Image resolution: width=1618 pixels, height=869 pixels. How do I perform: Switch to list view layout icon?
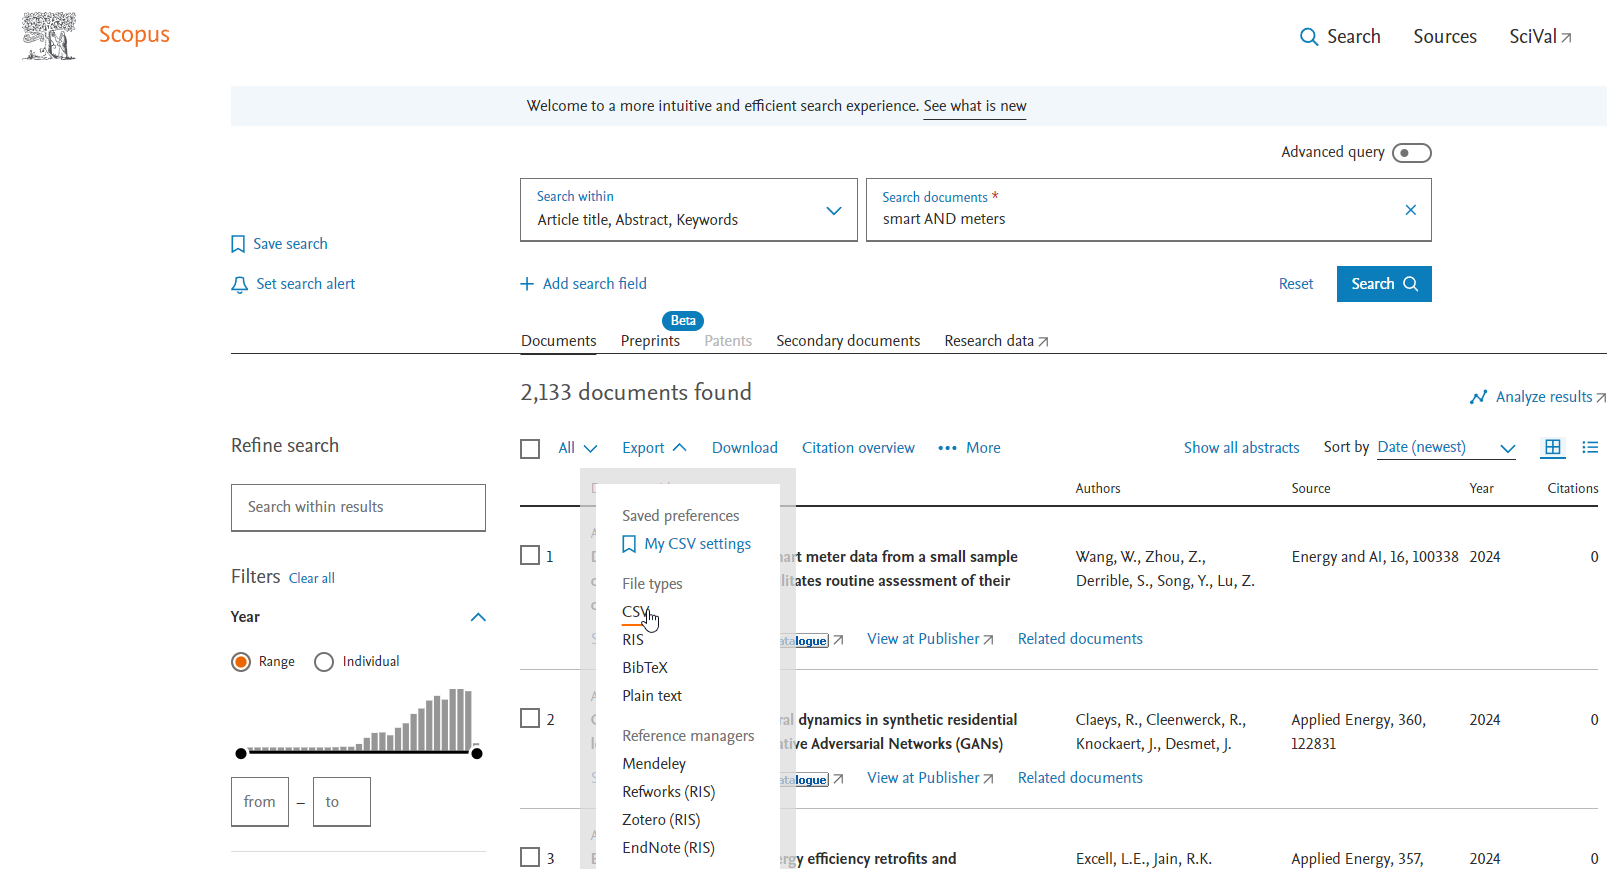[x=1590, y=448]
